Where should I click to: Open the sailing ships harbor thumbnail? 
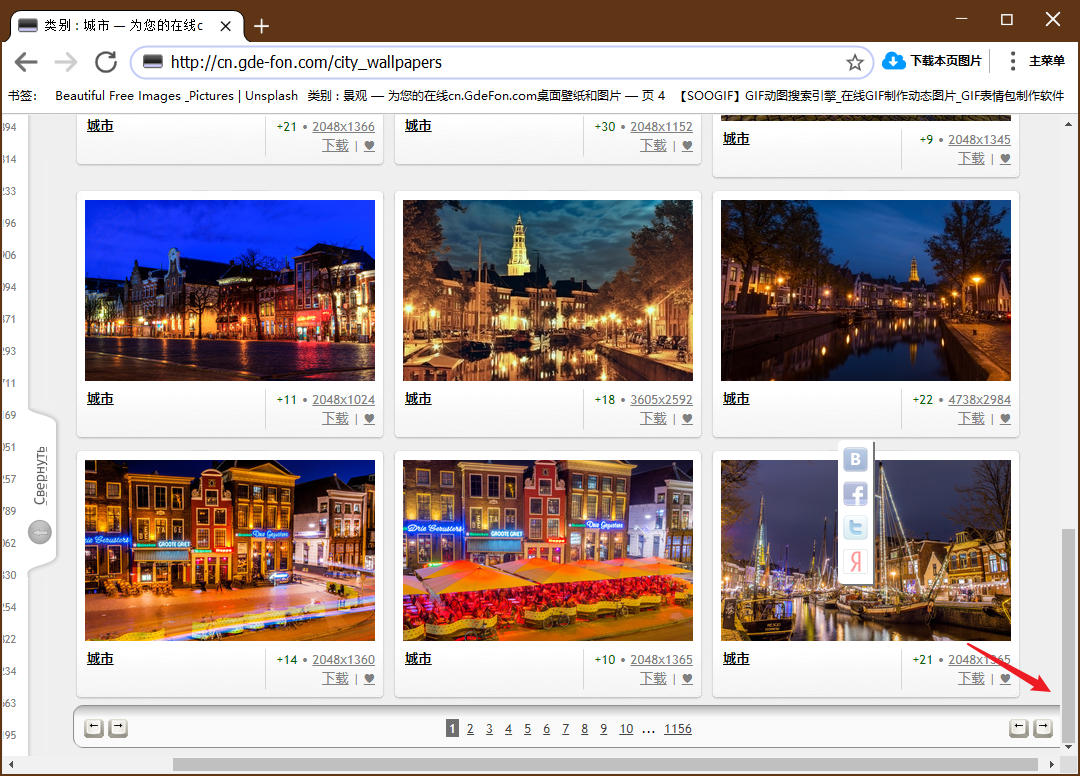click(x=866, y=550)
